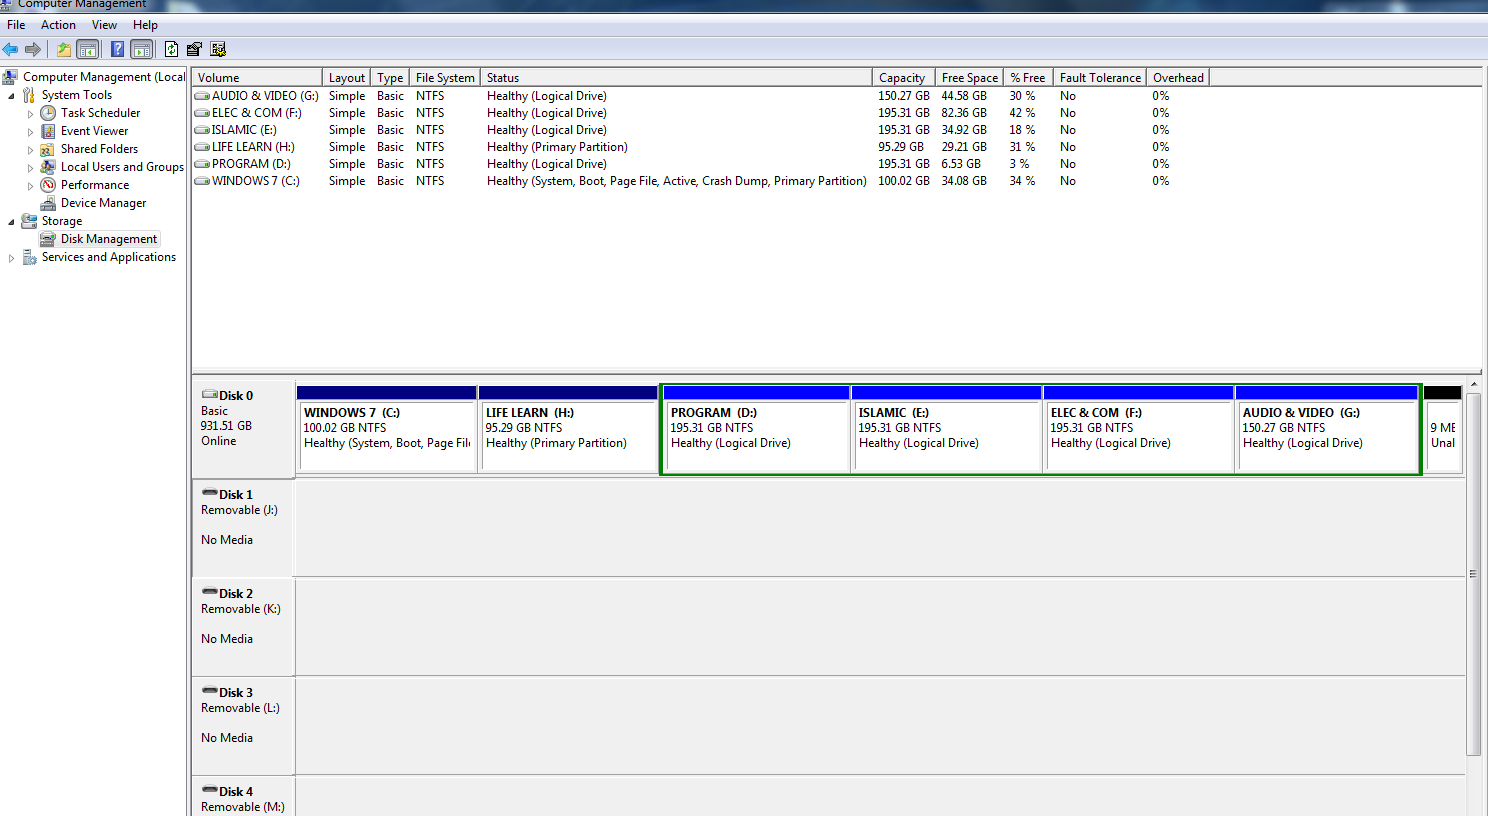Select Event Viewer icon in tree

(48, 131)
